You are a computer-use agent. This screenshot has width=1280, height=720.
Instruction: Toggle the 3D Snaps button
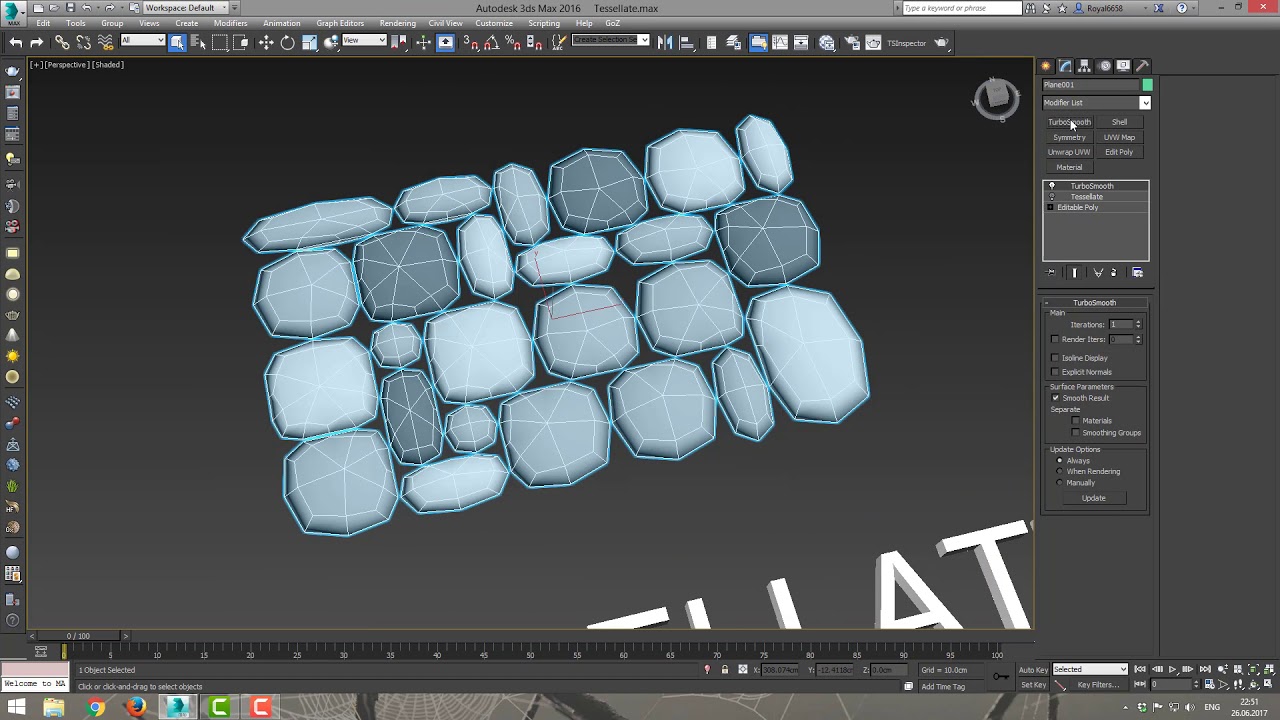[x=470, y=42]
